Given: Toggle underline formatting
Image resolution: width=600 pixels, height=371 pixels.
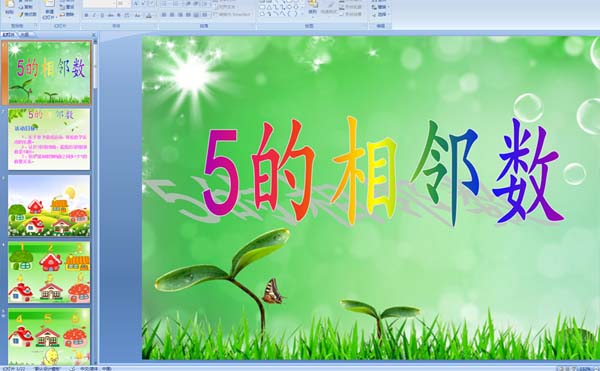Looking at the screenshot, I should click(102, 15).
